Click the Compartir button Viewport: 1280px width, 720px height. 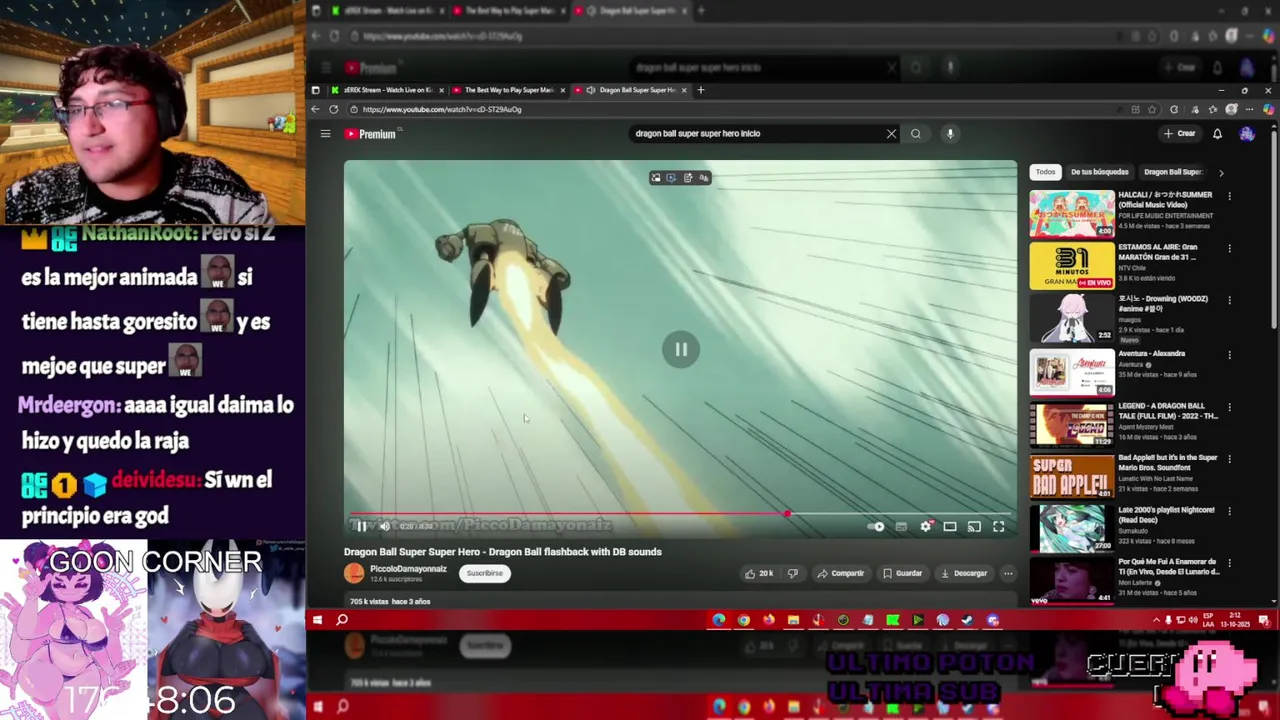[840, 574]
